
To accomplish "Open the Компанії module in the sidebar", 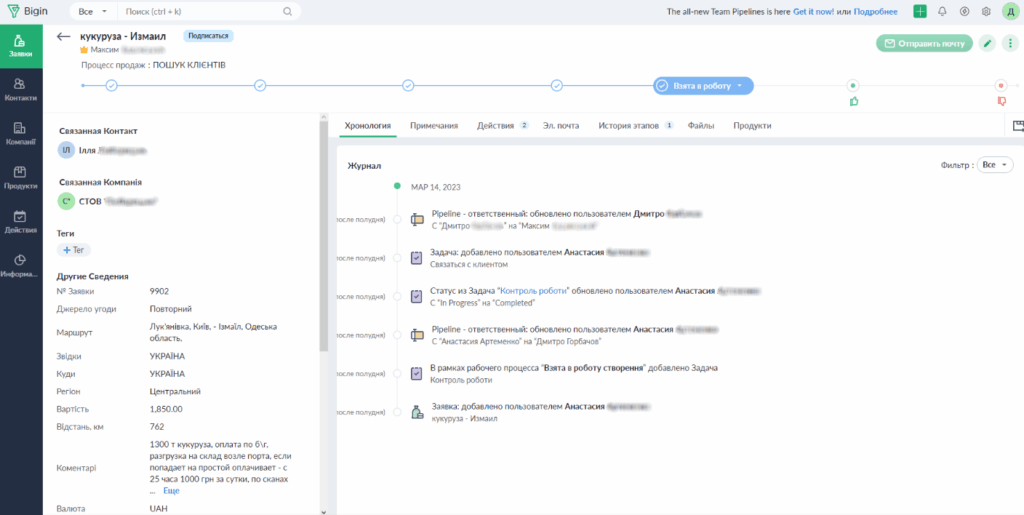I will pyautogui.click(x=21, y=133).
